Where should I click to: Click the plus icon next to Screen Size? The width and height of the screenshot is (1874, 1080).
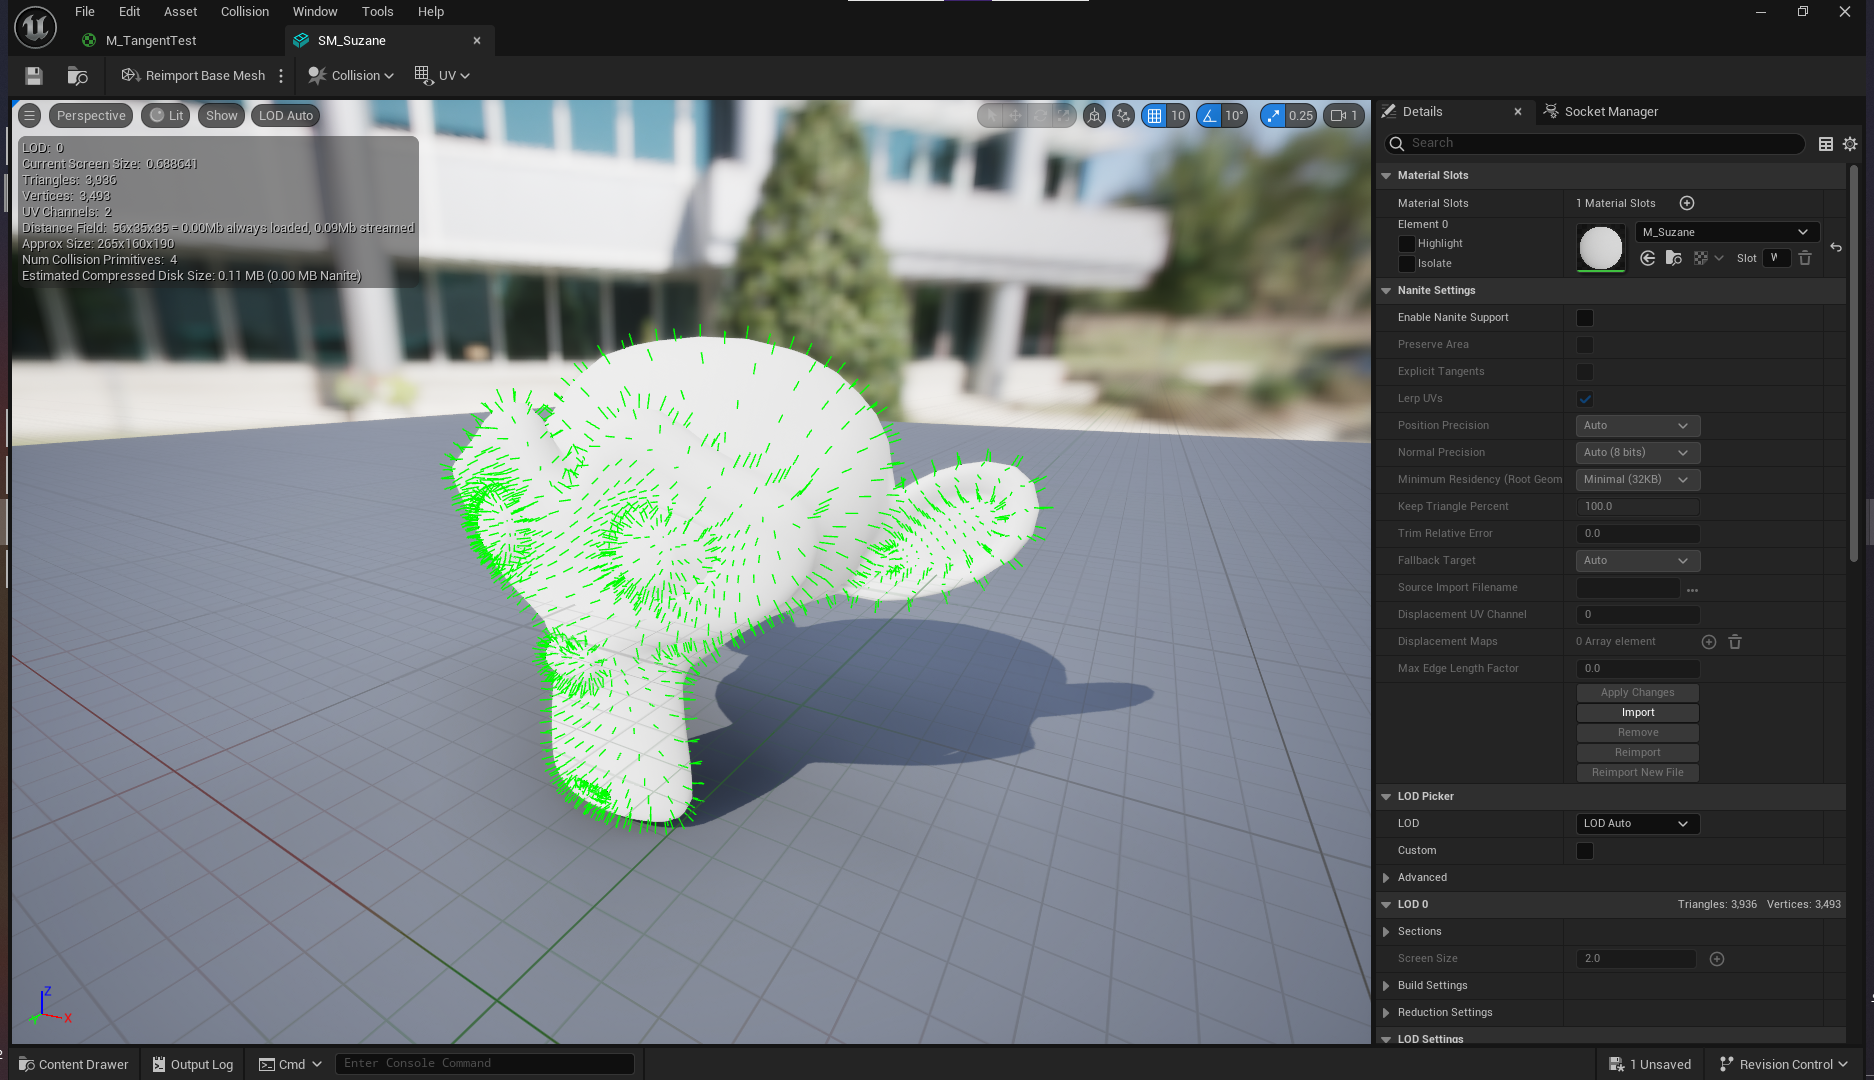pyautogui.click(x=1717, y=959)
